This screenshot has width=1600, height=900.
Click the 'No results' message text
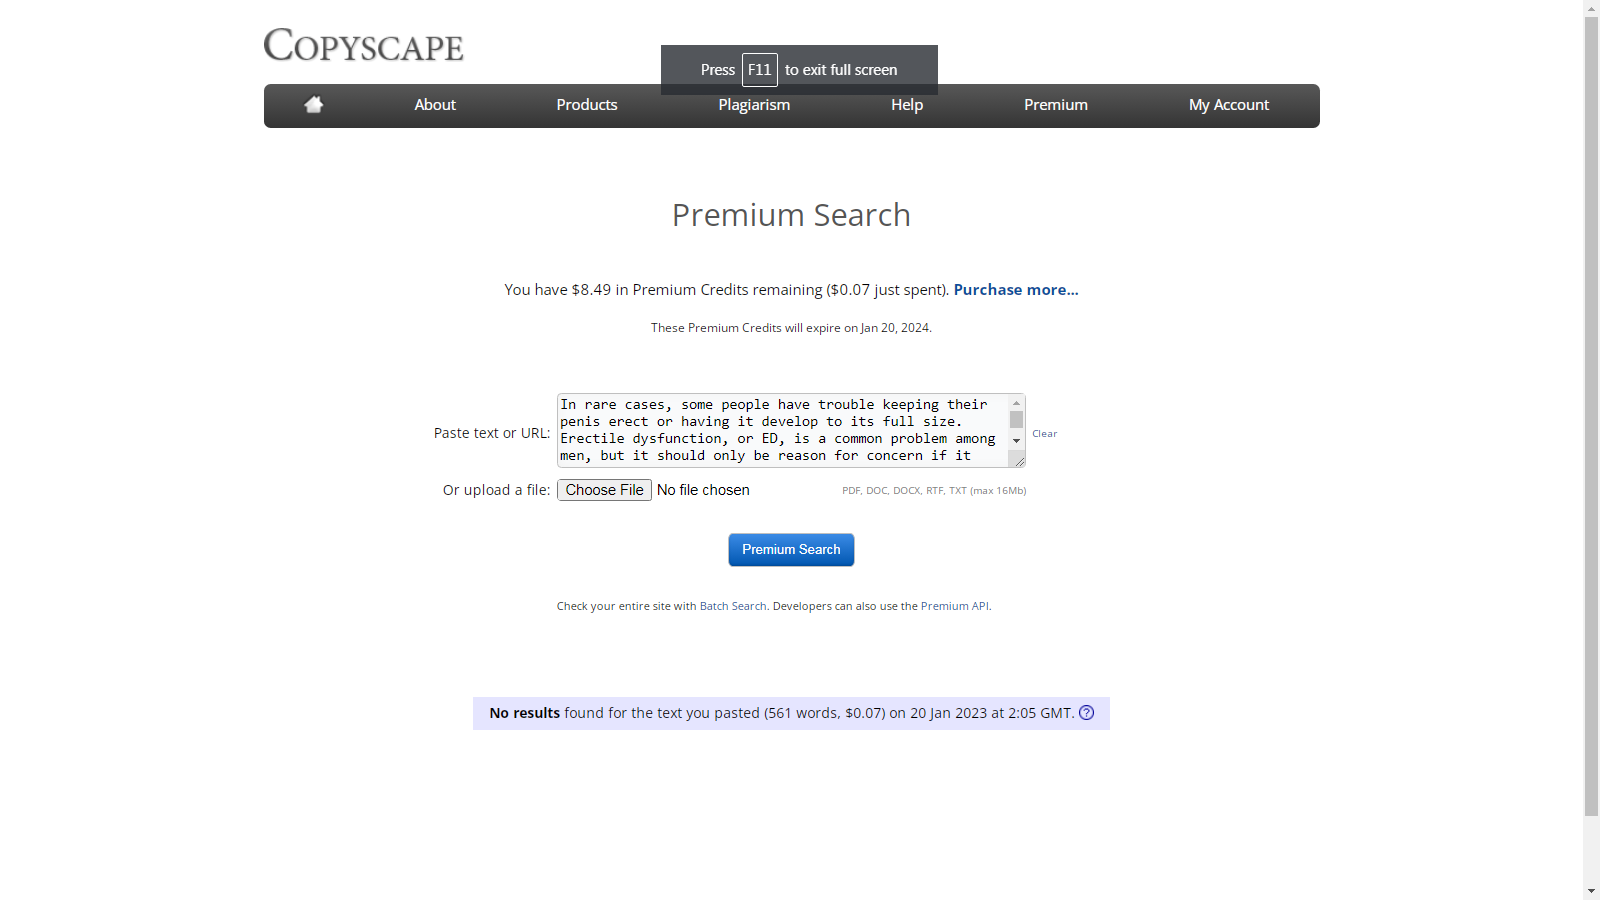tap(782, 713)
